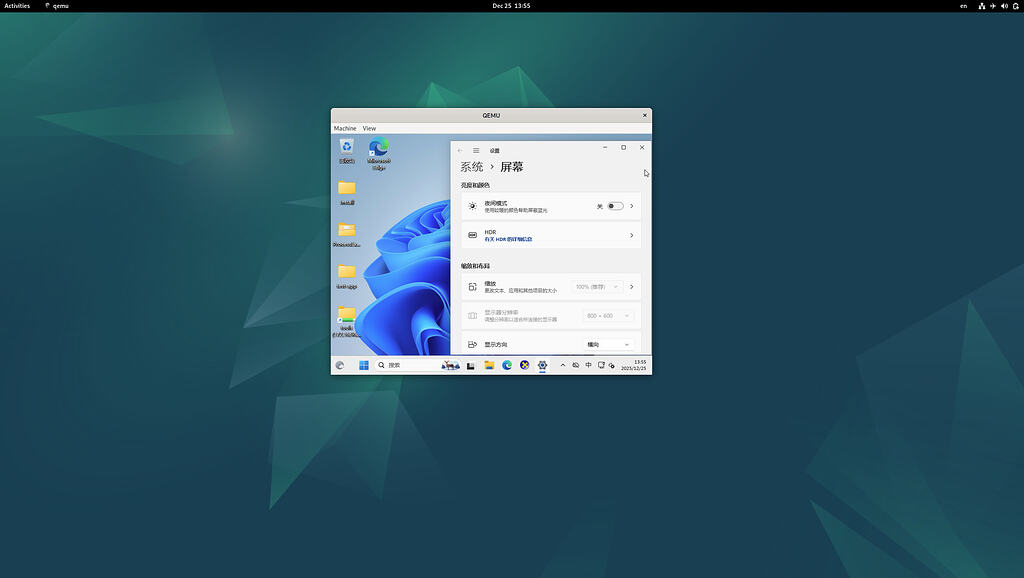1024x578 pixels.
Task: Click the Windows Start button
Action: (364, 365)
